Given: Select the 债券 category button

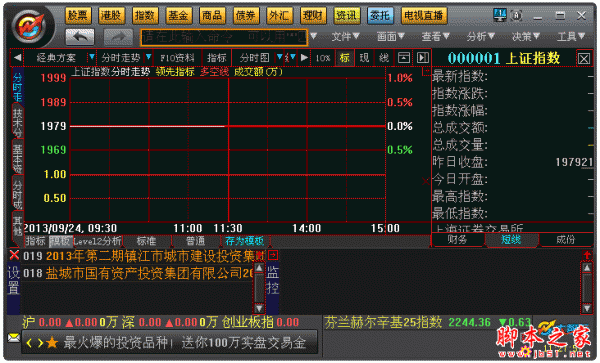Looking at the screenshot, I should (246, 16).
